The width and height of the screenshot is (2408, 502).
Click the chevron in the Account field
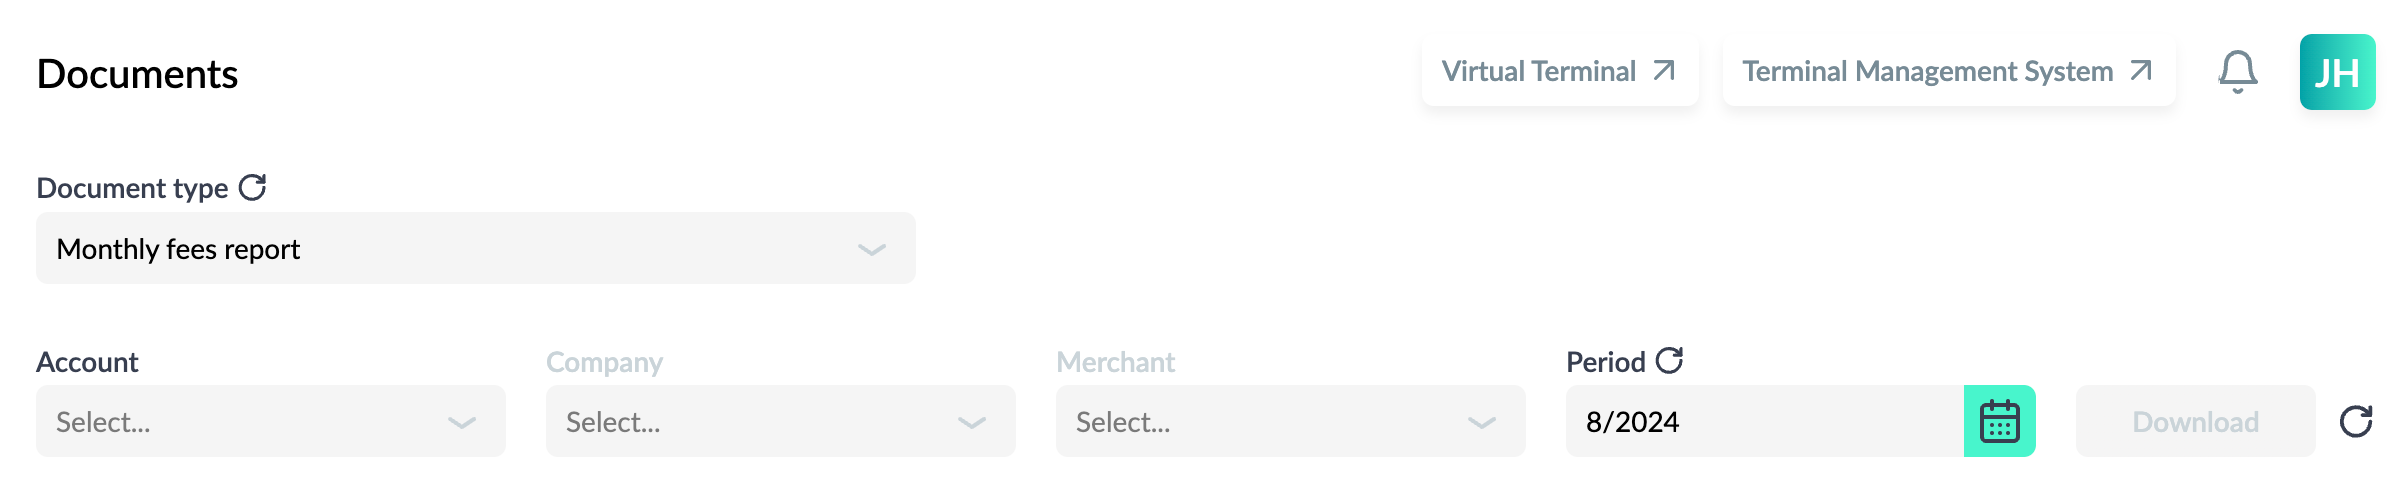462,423
